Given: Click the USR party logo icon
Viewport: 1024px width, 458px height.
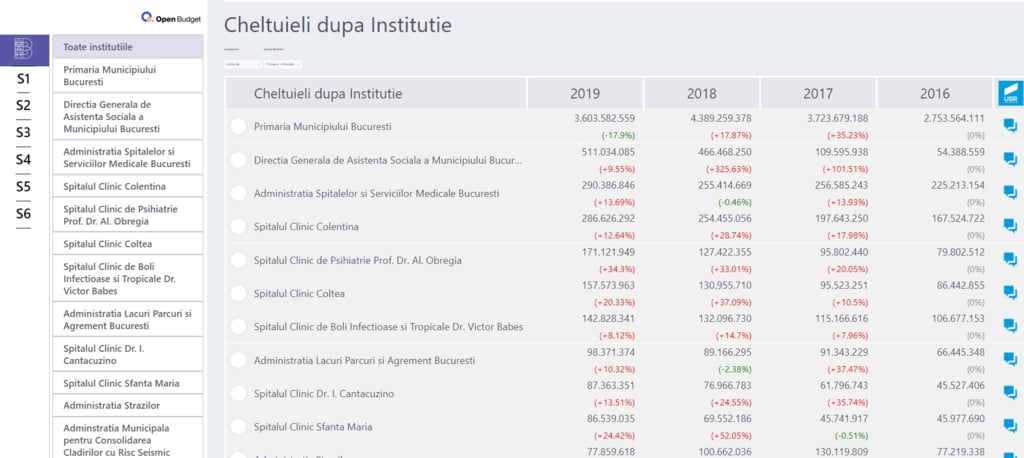Looking at the screenshot, I should pyautogui.click(x=1008, y=93).
